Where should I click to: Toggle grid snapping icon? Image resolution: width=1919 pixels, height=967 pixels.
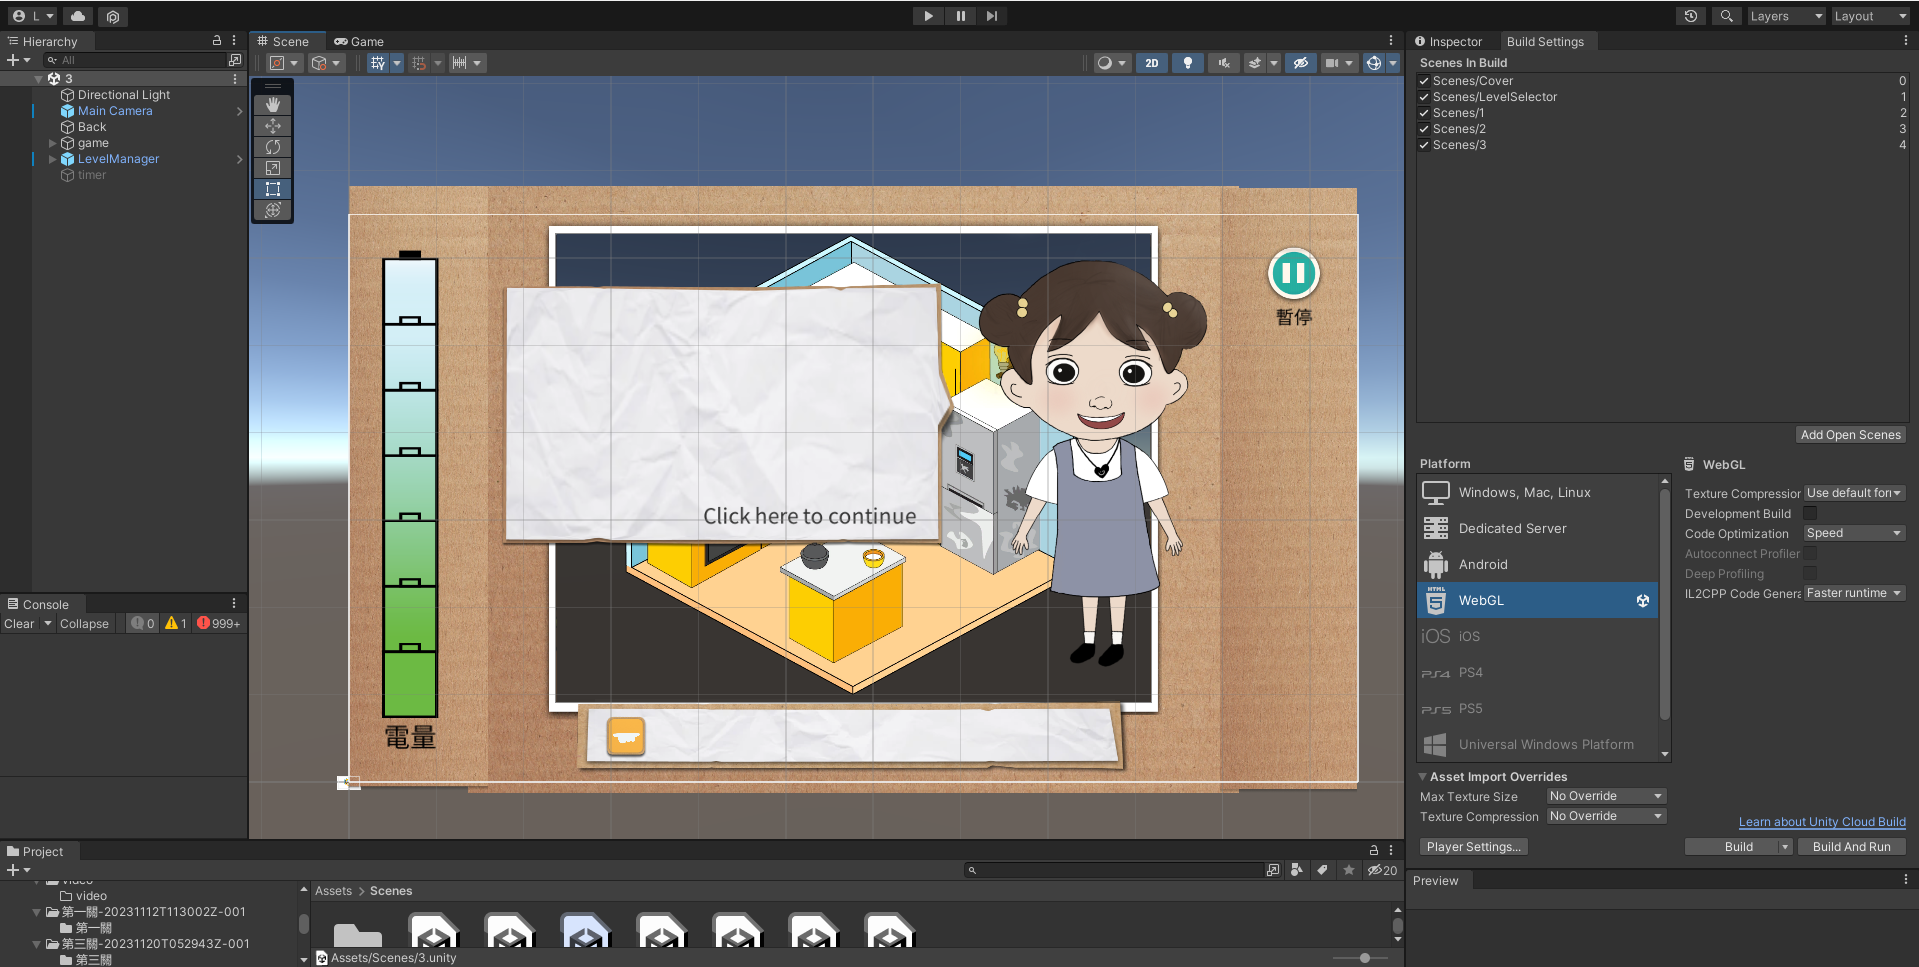pyautogui.click(x=419, y=63)
